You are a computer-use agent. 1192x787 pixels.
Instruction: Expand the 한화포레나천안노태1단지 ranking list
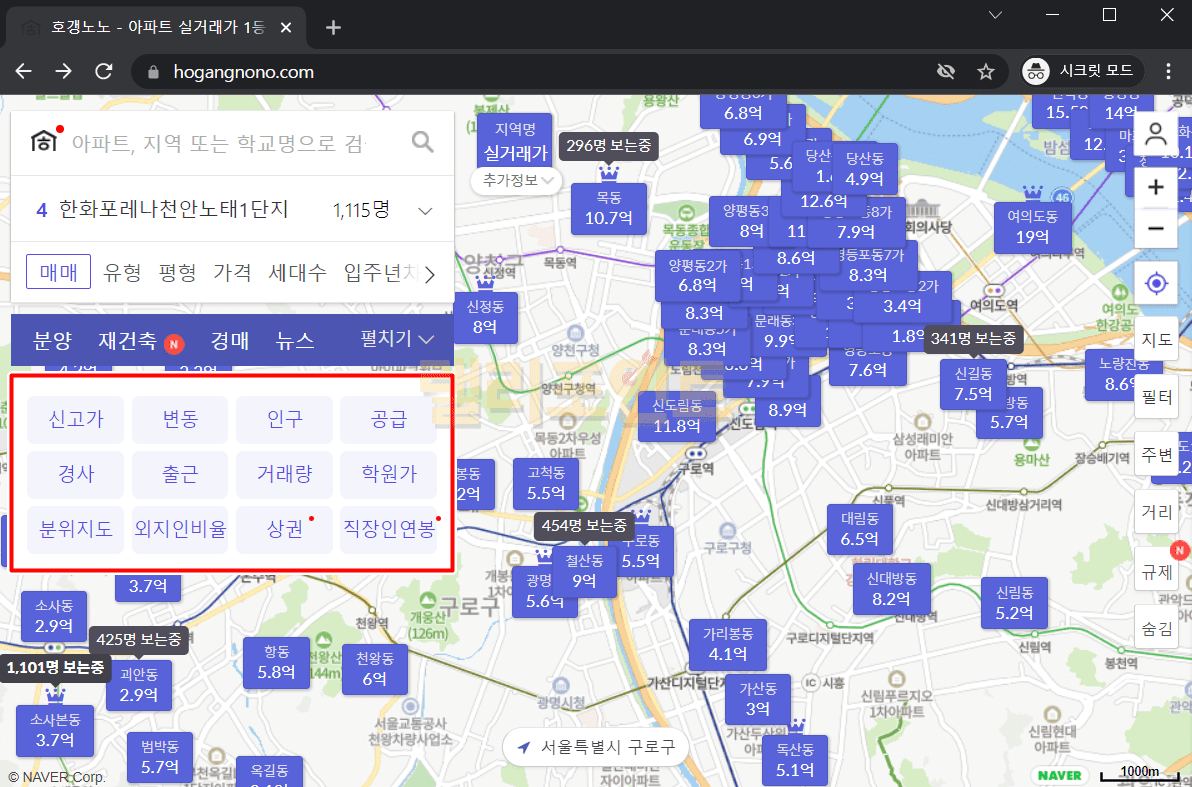click(x=425, y=211)
